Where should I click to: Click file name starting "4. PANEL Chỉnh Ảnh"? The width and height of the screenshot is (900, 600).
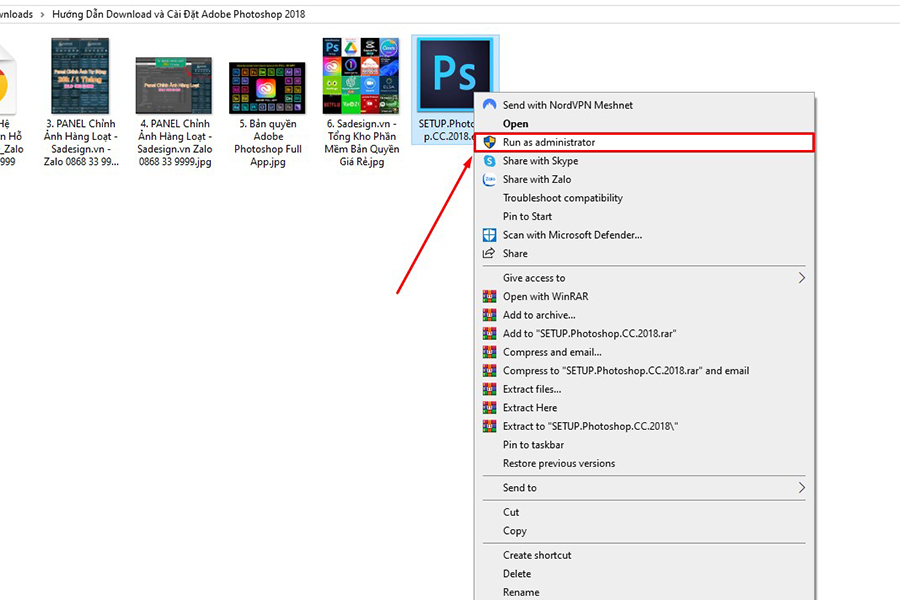174,142
